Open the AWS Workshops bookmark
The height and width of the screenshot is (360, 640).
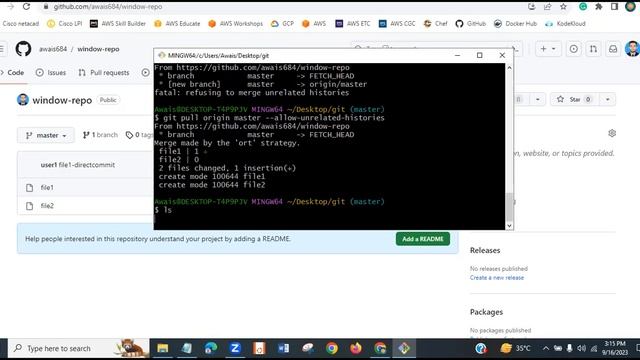pyautogui.click(x=236, y=24)
